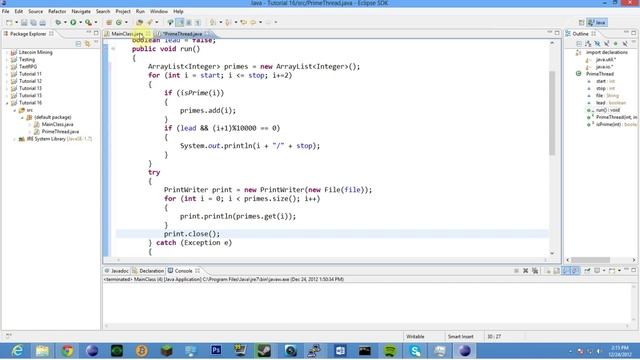The width and height of the screenshot is (640, 360).
Task: Select the lead : boolean field in Outline
Action: coord(611,103)
